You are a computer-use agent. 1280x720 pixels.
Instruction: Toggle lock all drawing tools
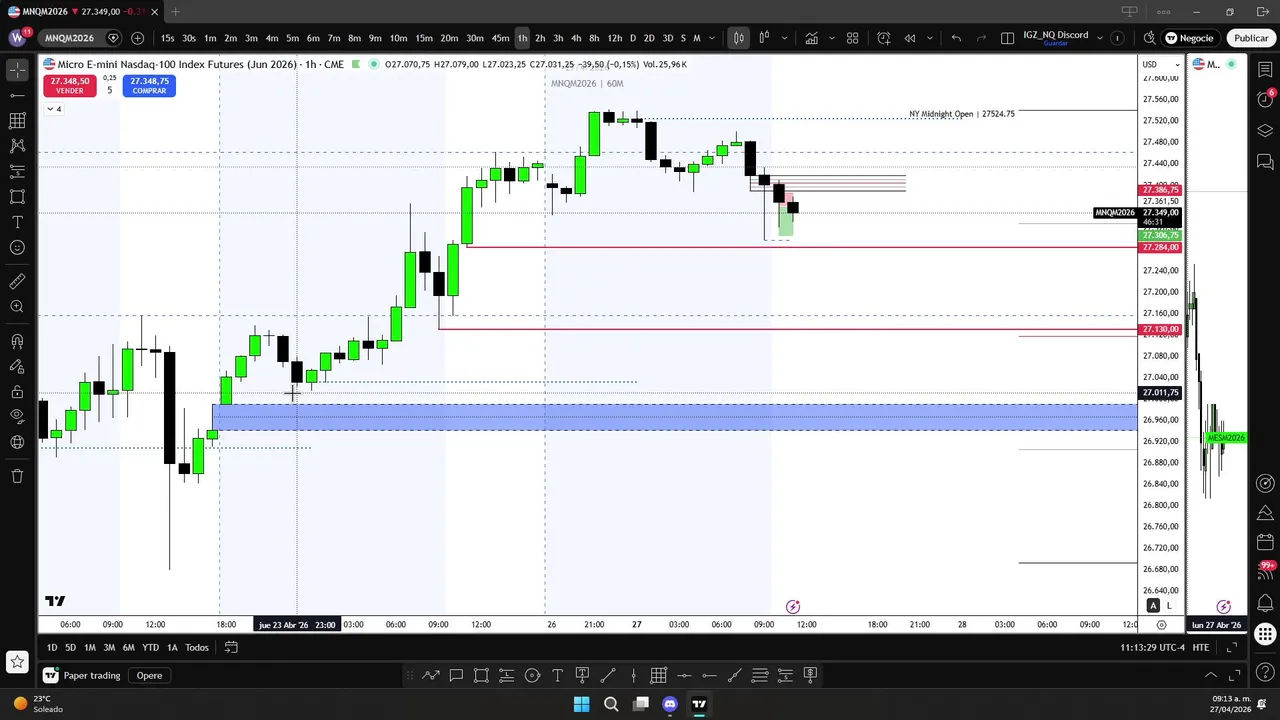[x=17, y=392]
